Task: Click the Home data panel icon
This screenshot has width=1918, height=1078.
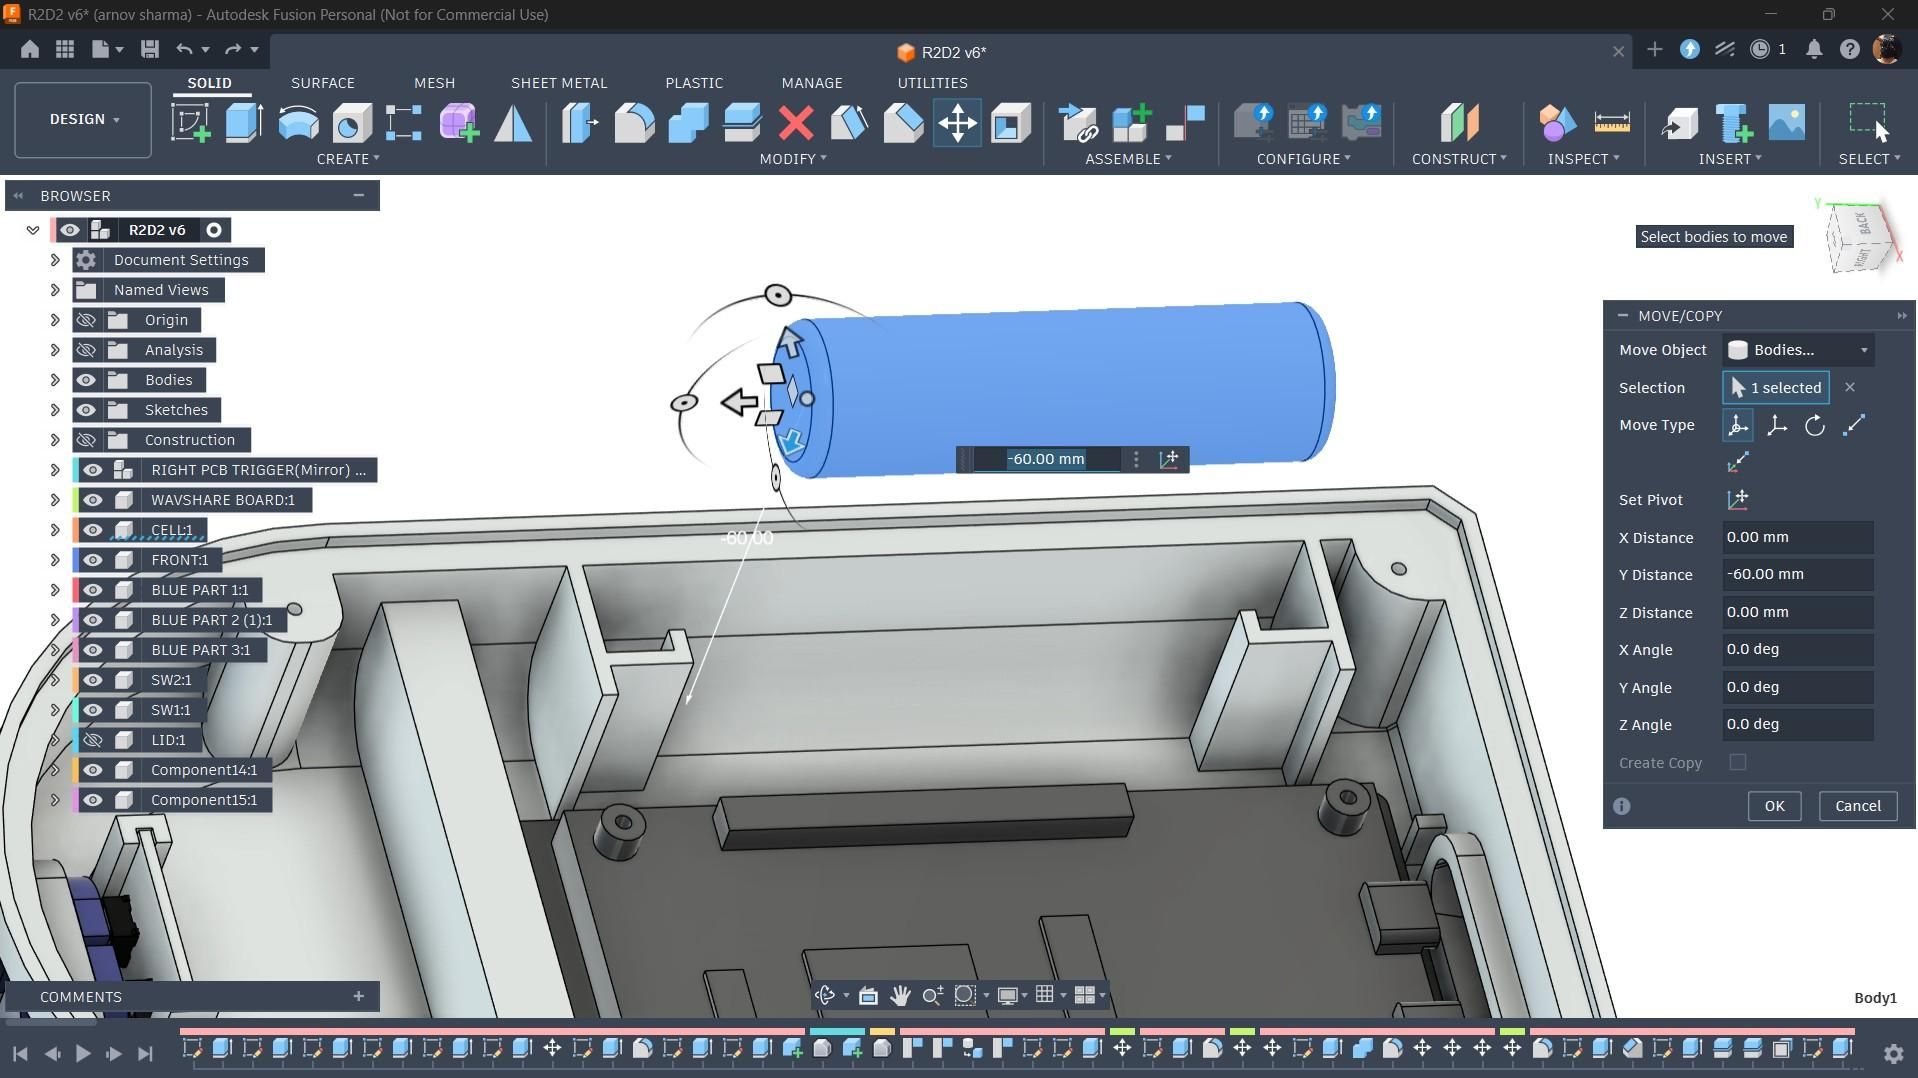Action: 30,49
